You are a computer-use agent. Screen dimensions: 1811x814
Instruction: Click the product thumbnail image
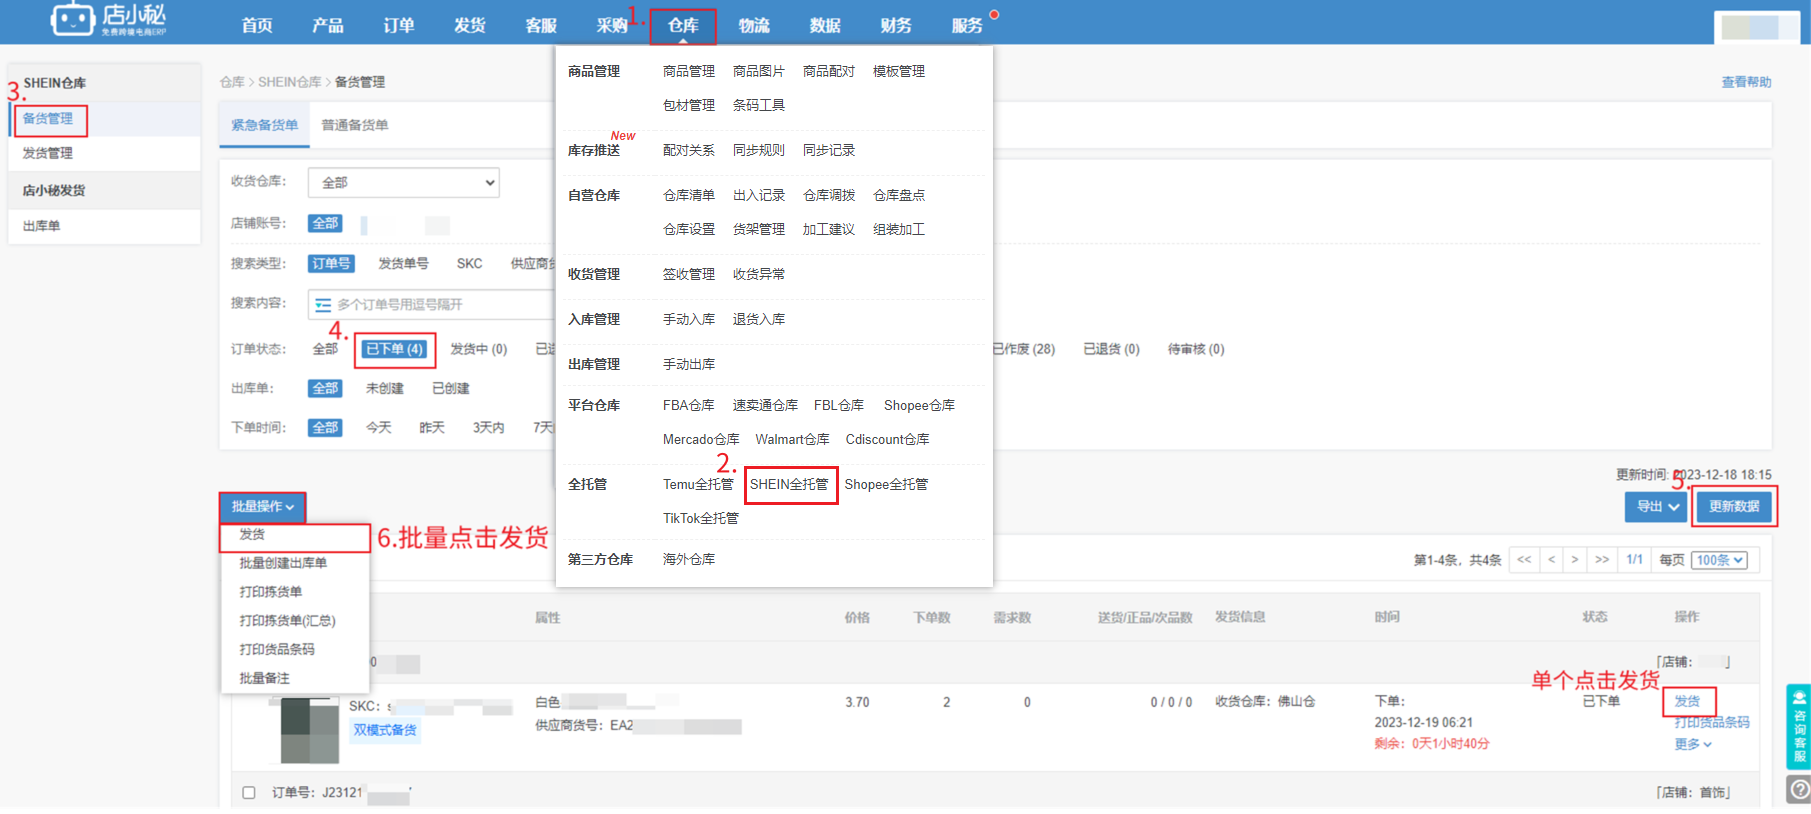coord(310,731)
